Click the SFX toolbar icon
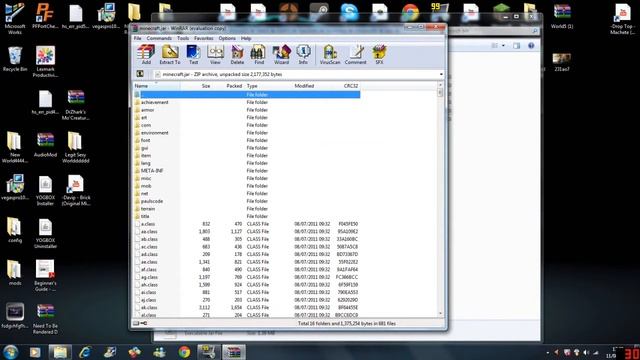 [x=379, y=54]
